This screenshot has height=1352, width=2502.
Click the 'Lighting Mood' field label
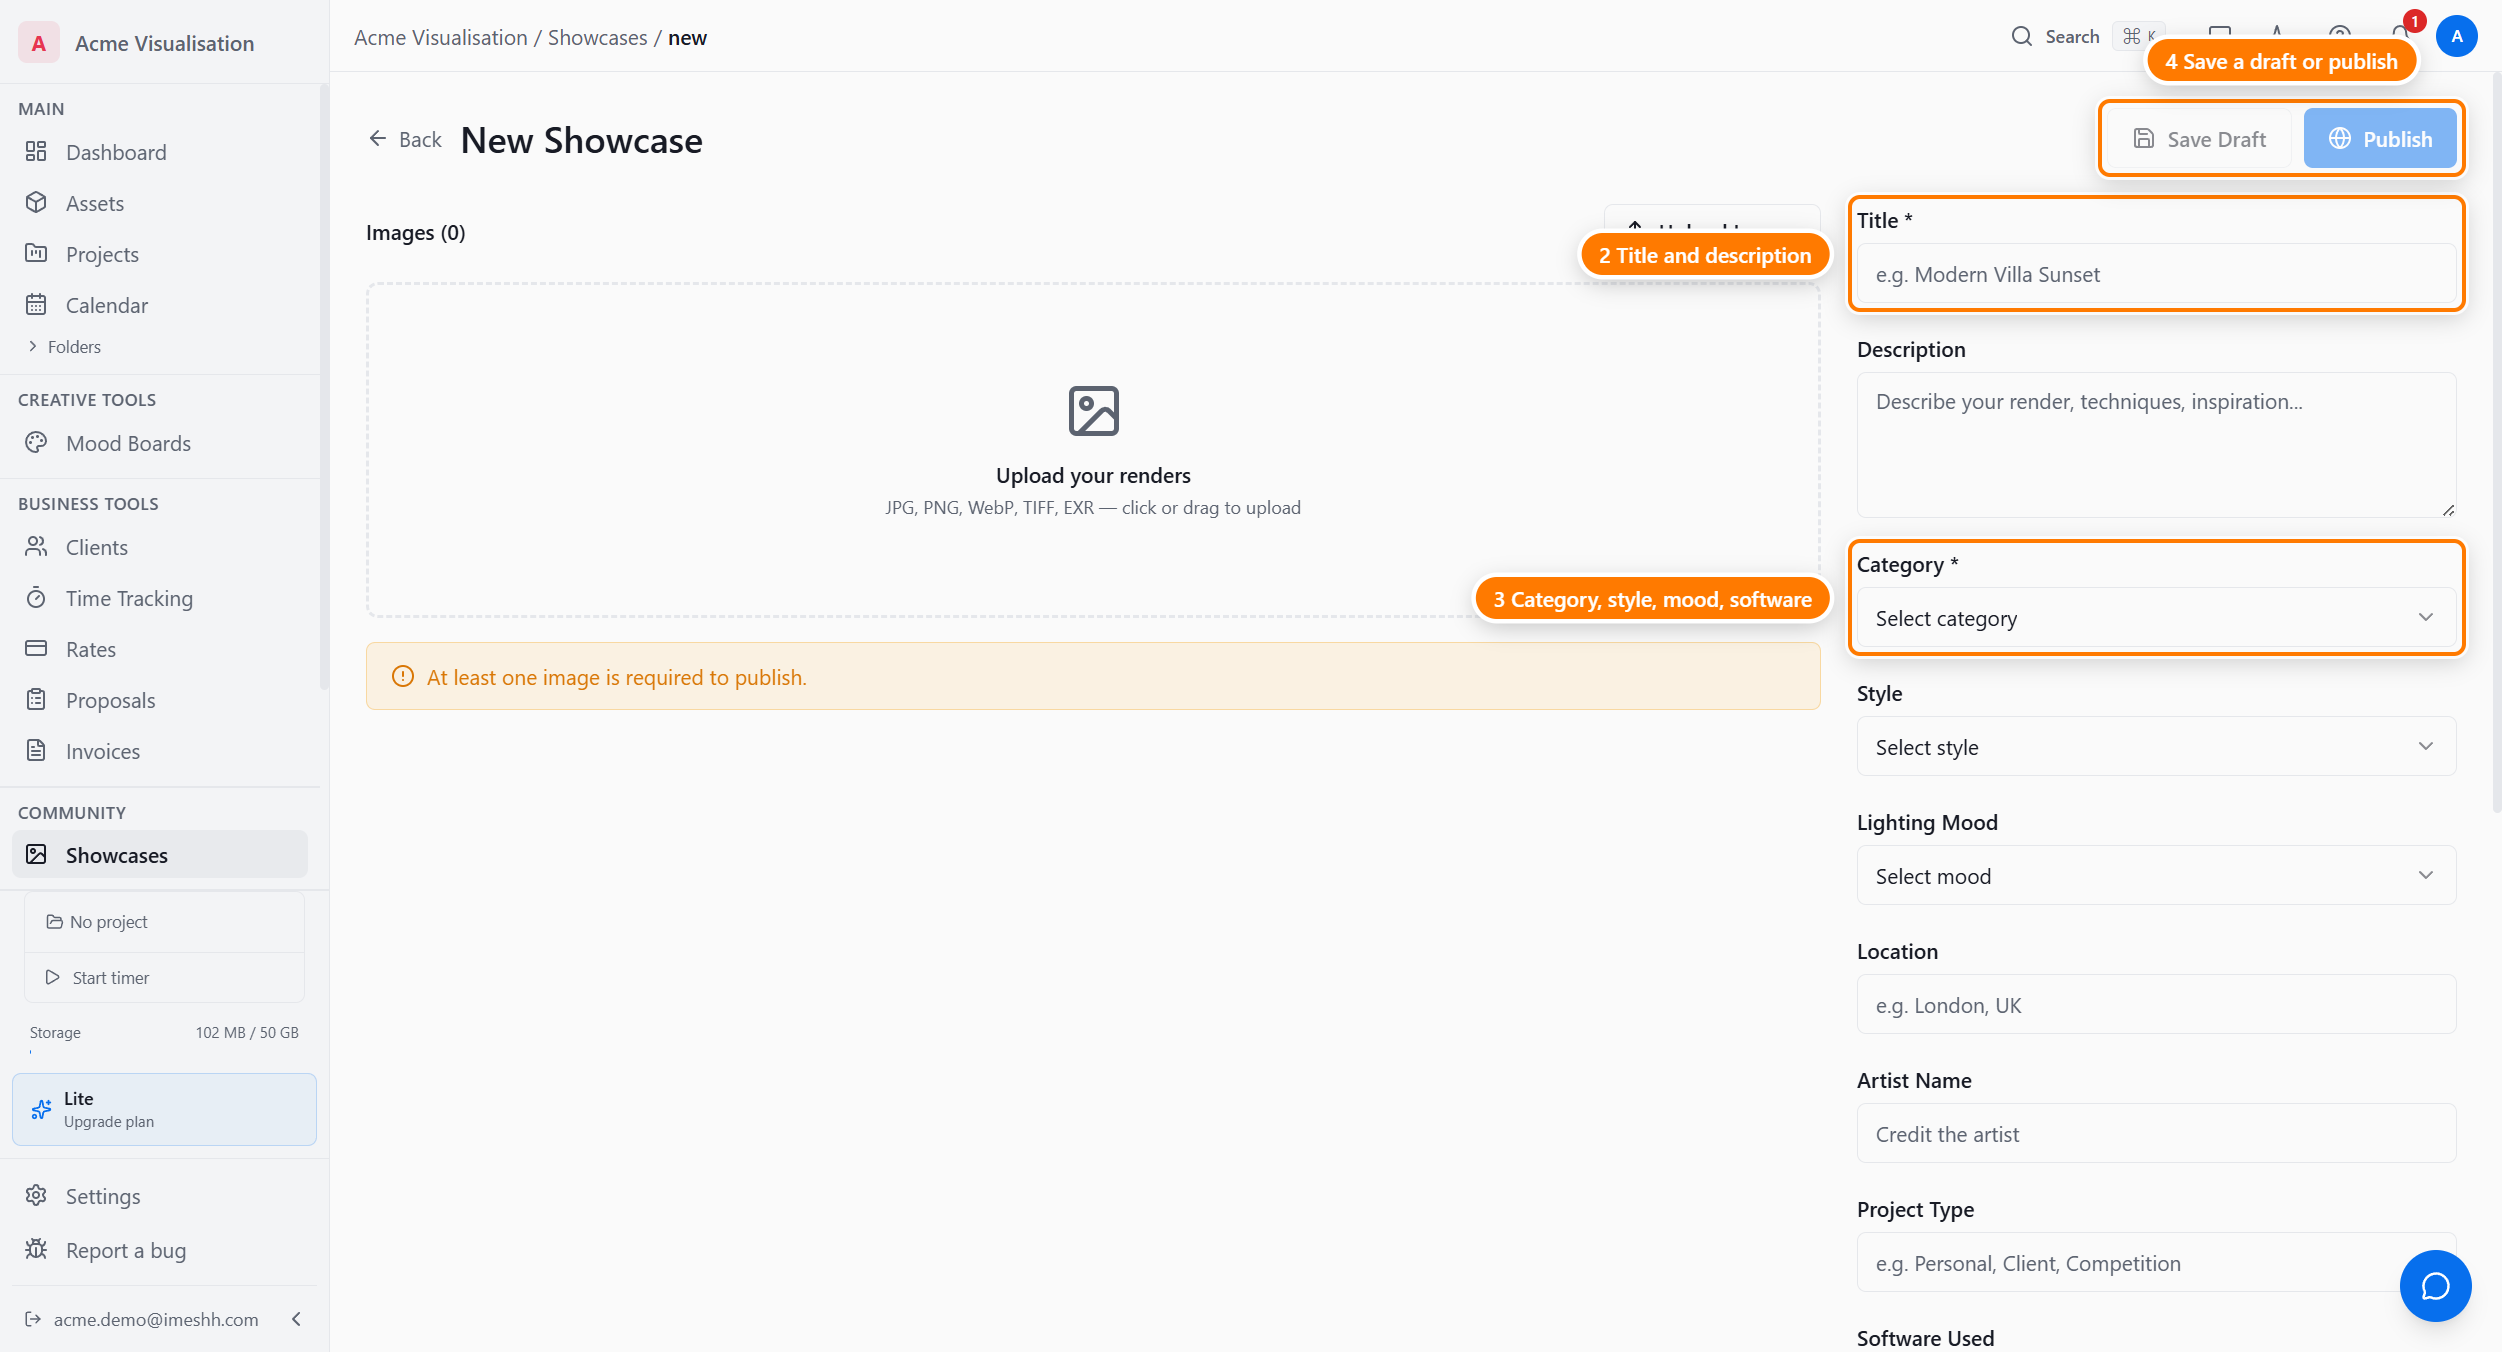click(1927, 822)
